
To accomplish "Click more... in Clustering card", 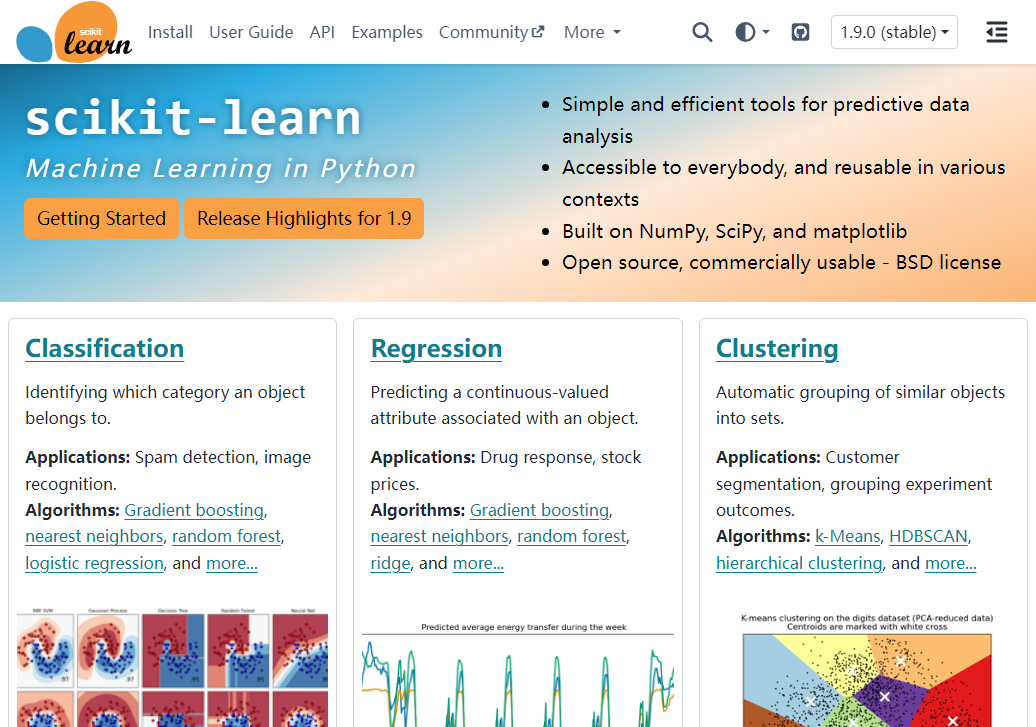I will (951, 563).
